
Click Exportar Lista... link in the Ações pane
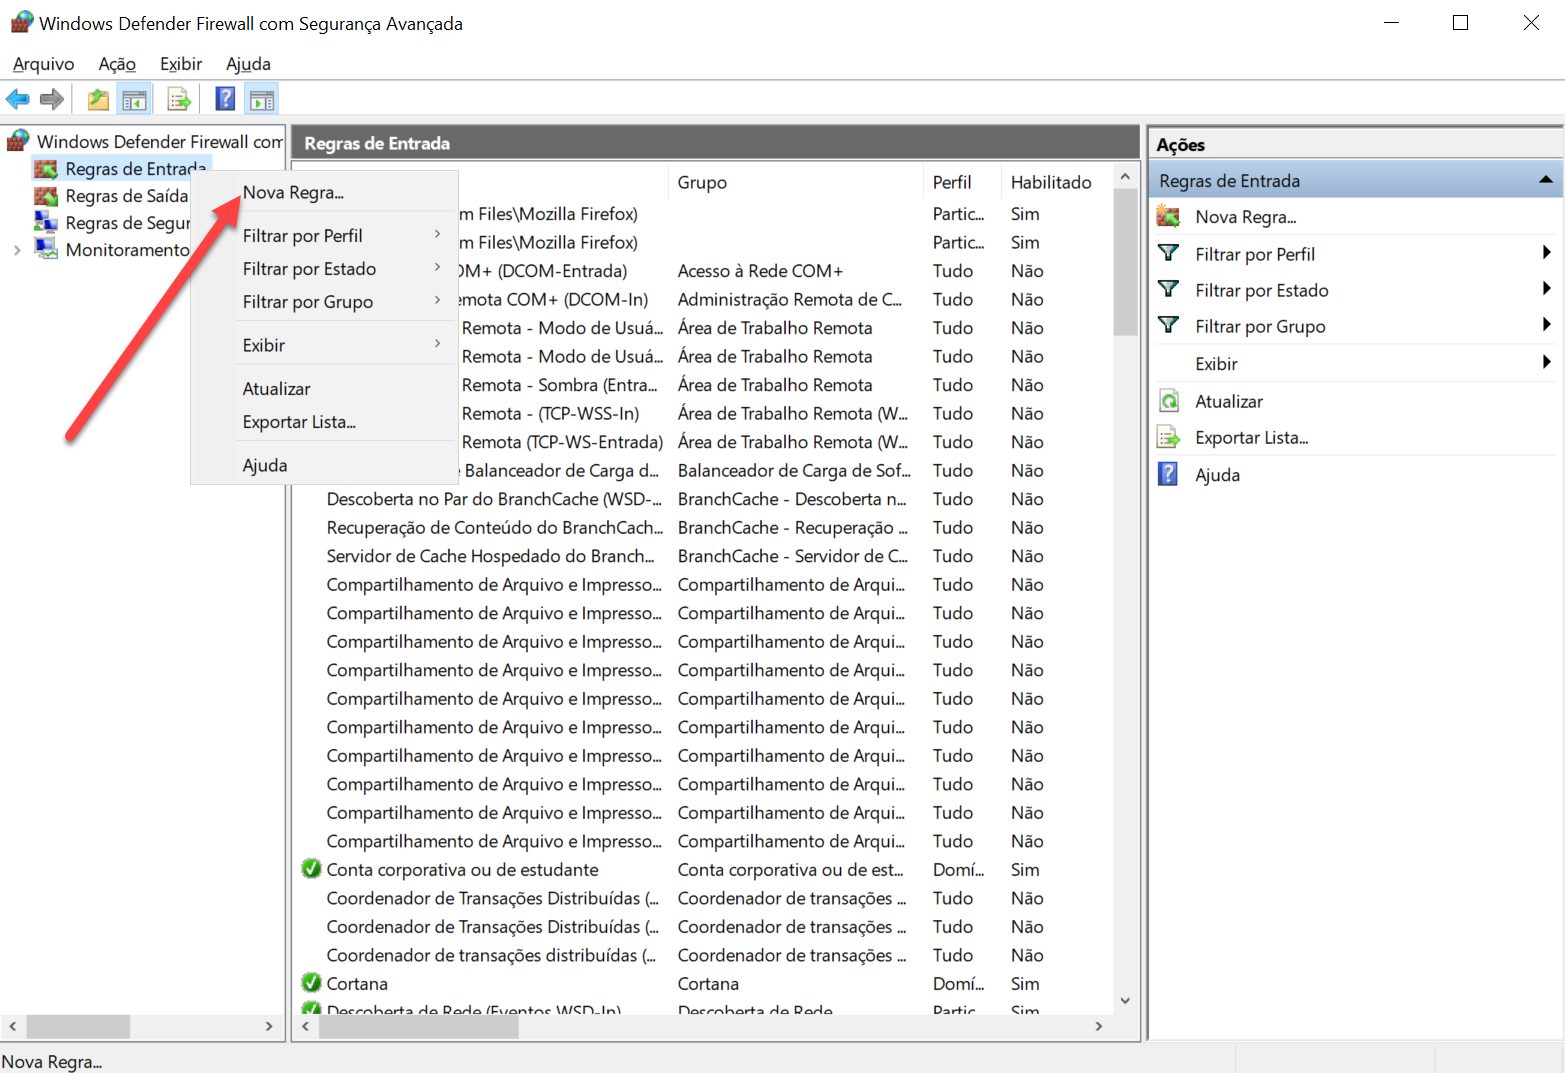pos(1251,438)
